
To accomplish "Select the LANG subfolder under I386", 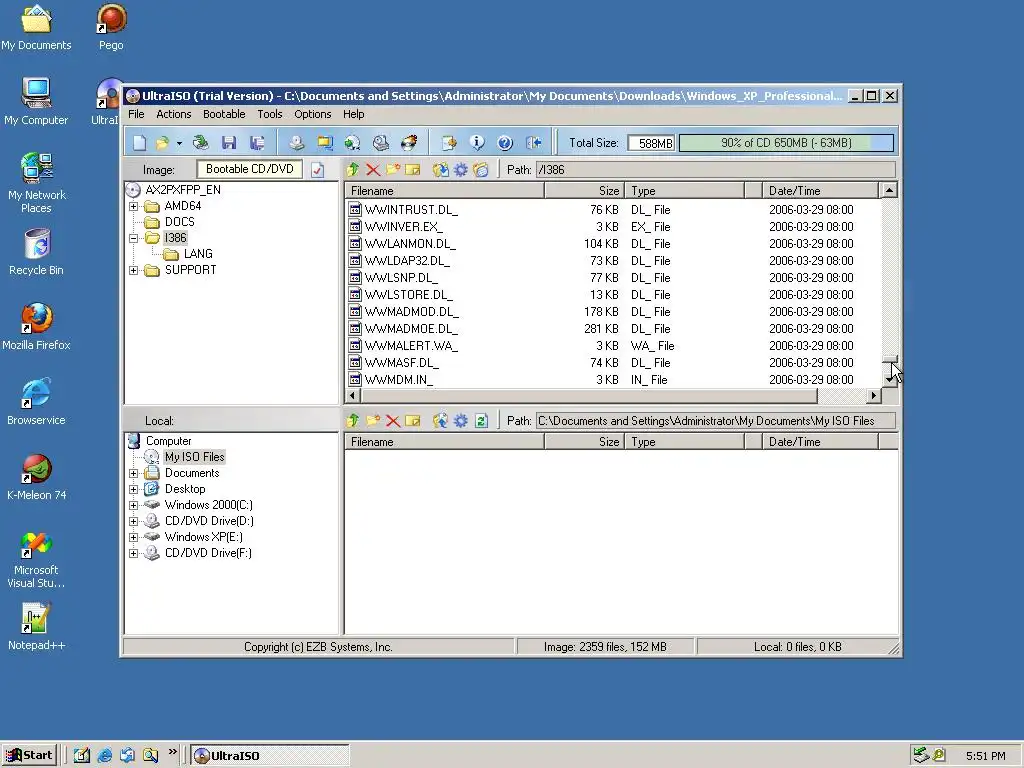I will (x=198, y=254).
